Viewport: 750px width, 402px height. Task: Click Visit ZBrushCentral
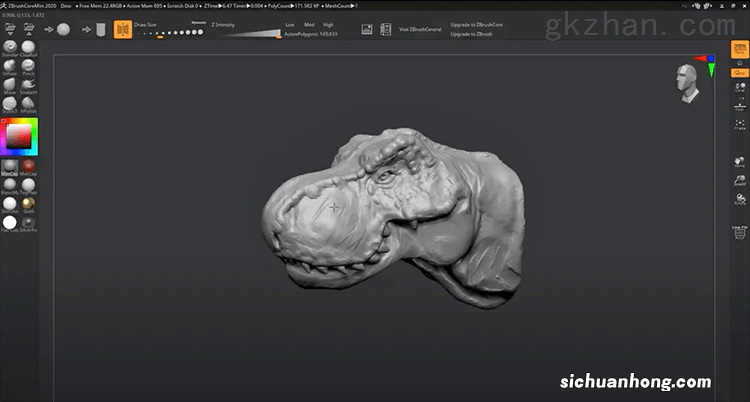[420, 30]
